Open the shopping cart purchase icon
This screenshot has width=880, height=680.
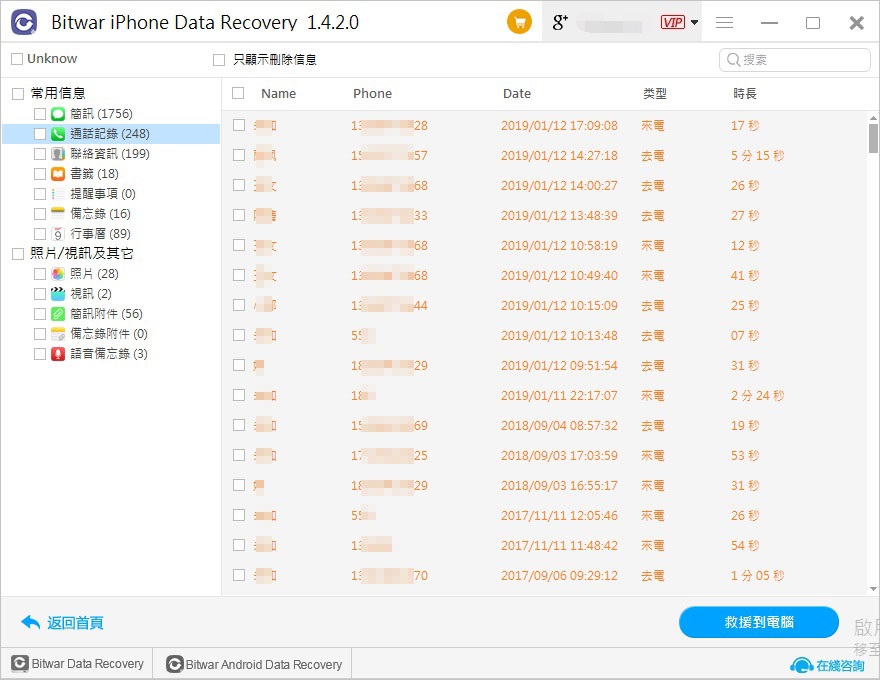(519, 22)
